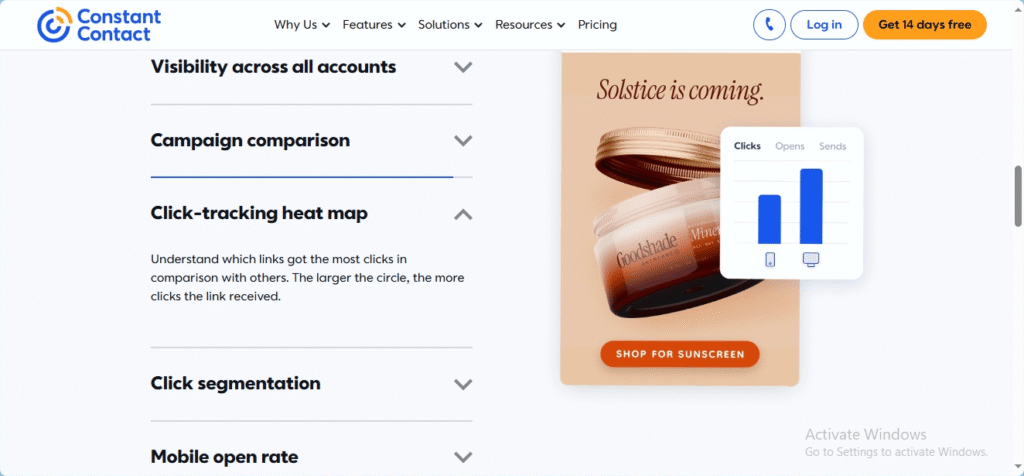Click the phone call icon button
Viewport: 1024px width, 476px height.
[x=769, y=25]
